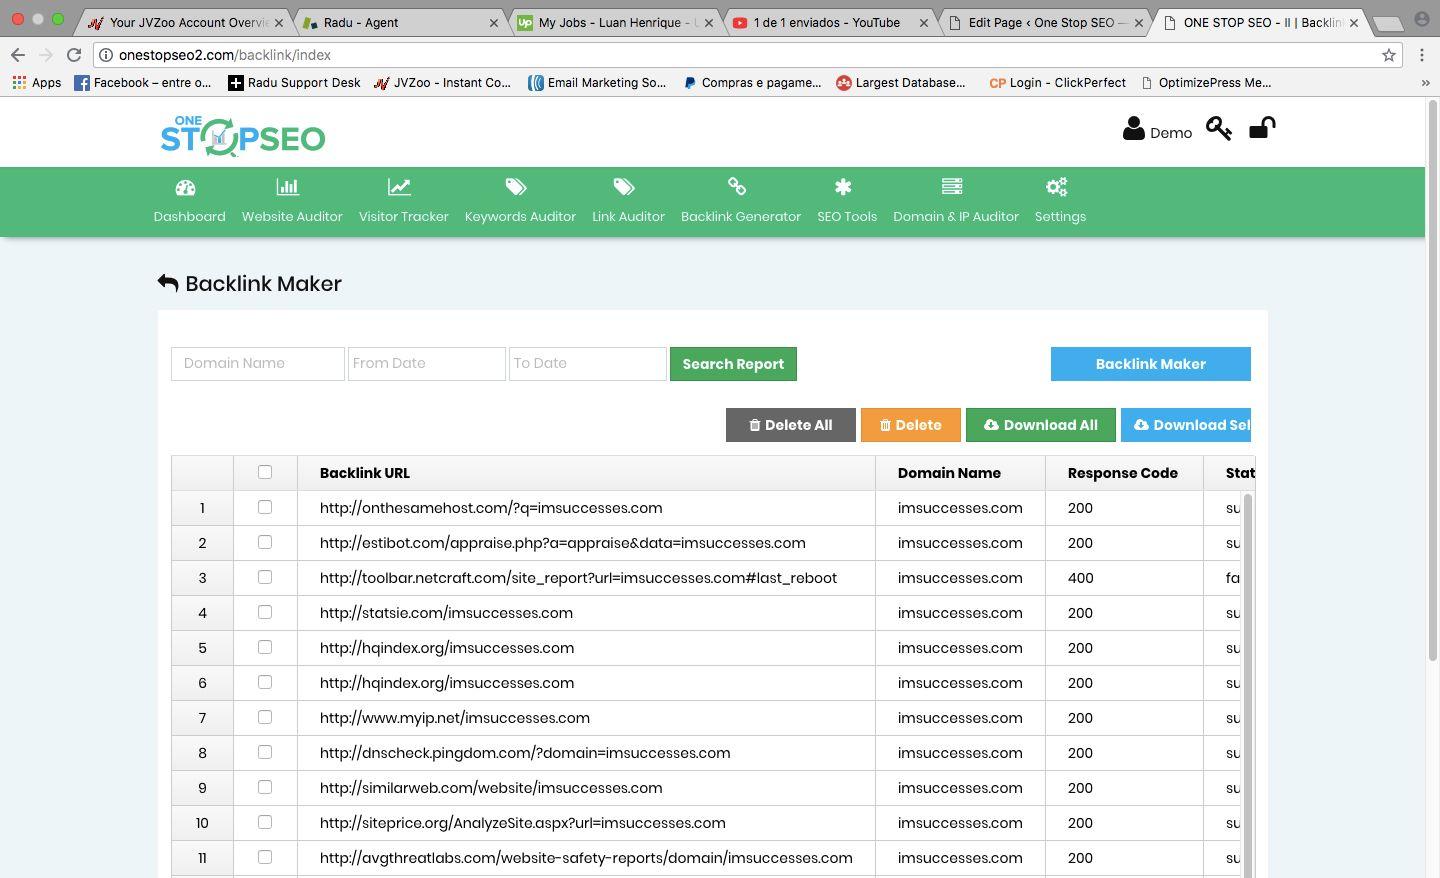Go to the Dashboard menu item
The height and width of the screenshot is (878, 1440).
coord(189,200)
